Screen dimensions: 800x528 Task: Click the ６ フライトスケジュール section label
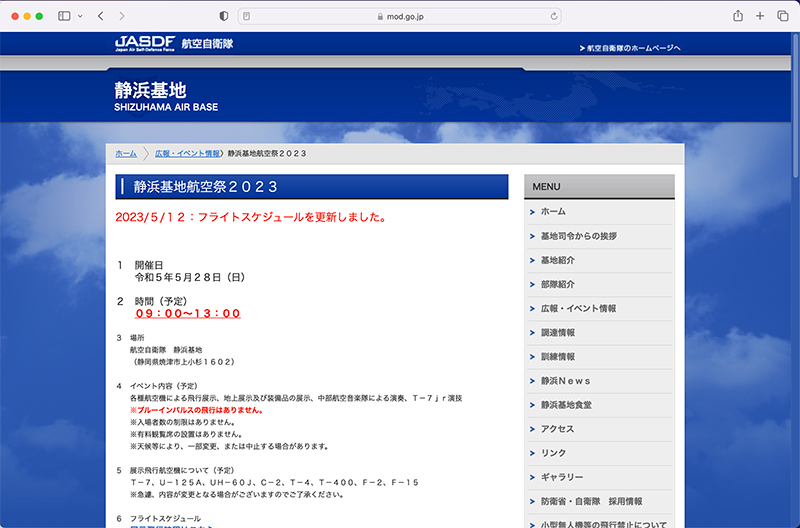tap(159, 519)
